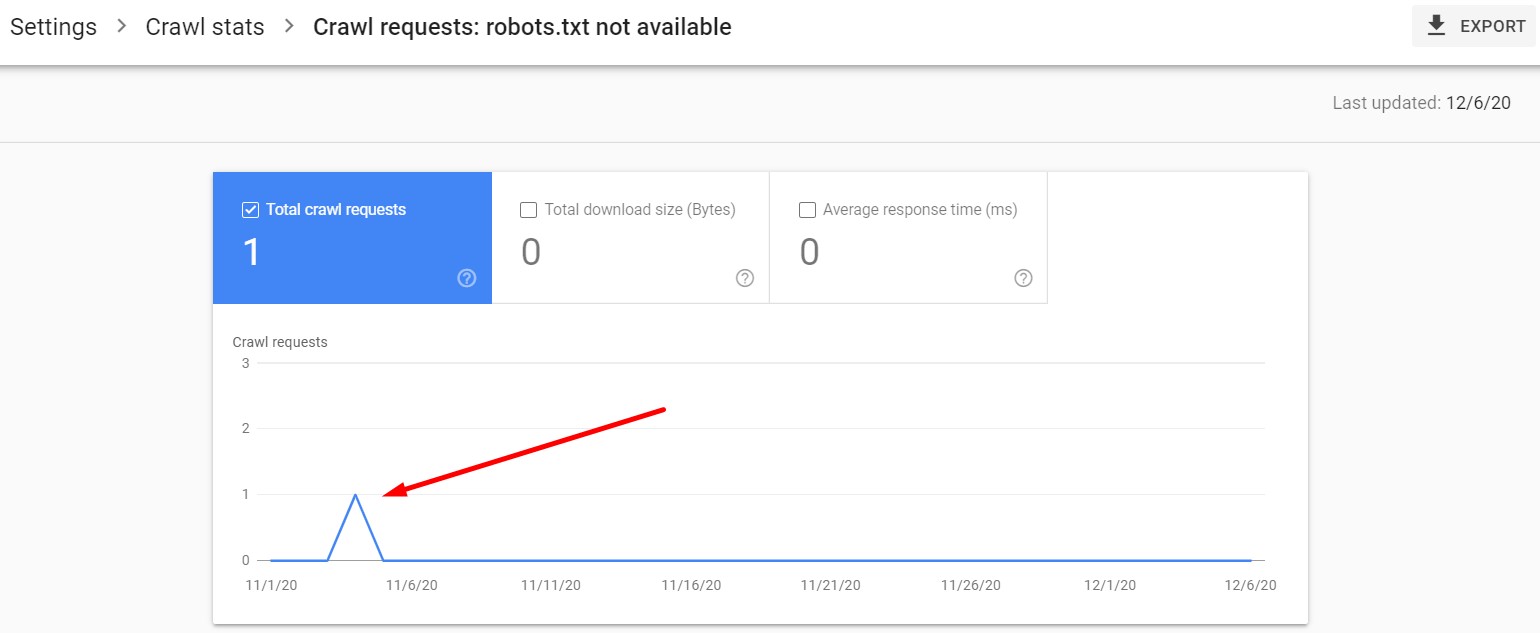Open the Settings breadcrumb link
Viewport: 1540px width, 633px height.
pyautogui.click(x=53, y=26)
